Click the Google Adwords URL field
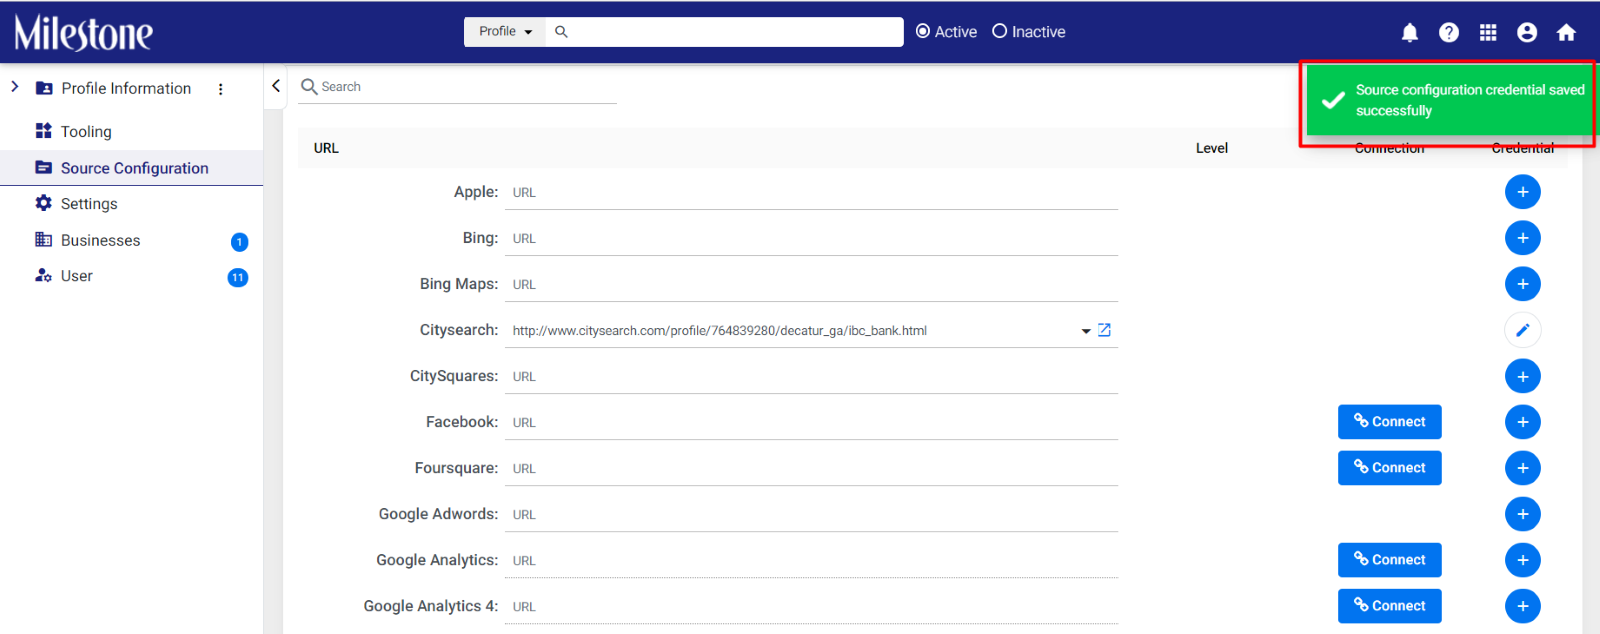The image size is (1600, 634). [x=811, y=514]
